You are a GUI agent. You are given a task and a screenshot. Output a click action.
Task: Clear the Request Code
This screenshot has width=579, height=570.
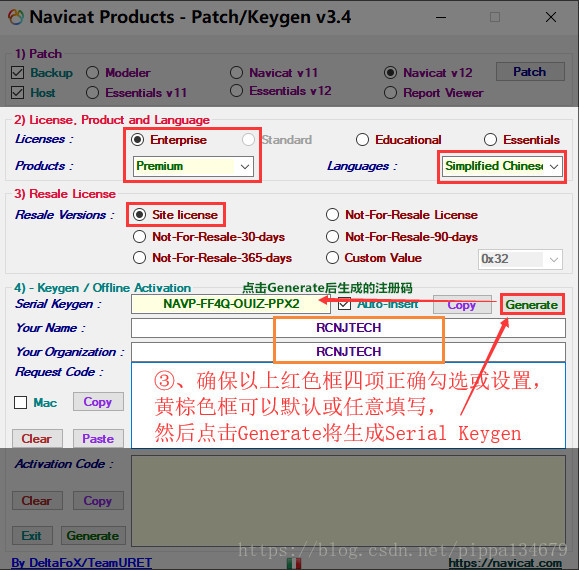point(37,438)
